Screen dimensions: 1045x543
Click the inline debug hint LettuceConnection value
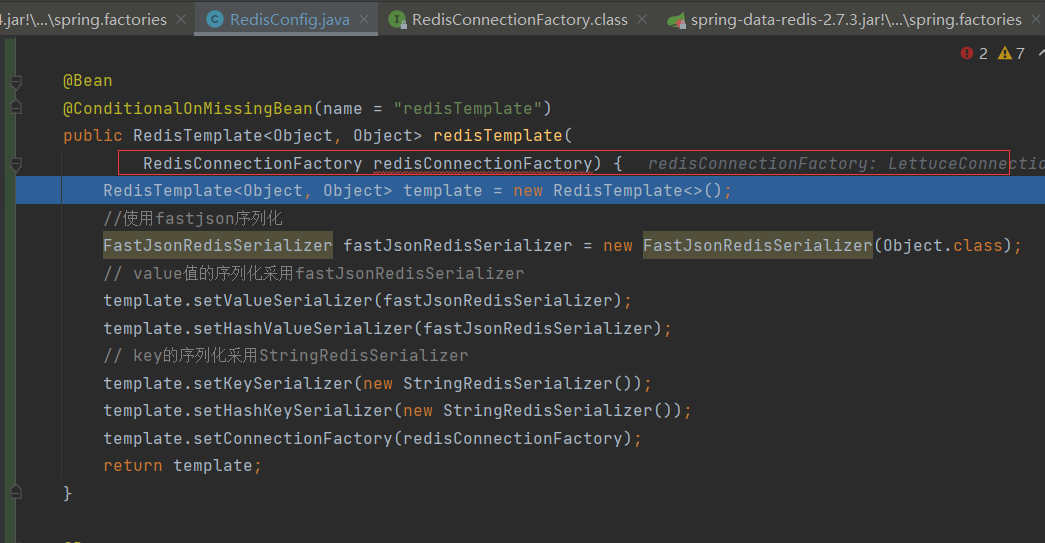click(x=966, y=164)
